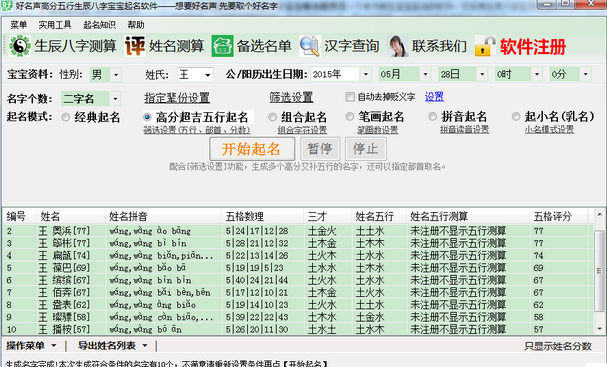Expand the birth year 2015年 dropdown
607x367 pixels.
pyautogui.click(x=365, y=74)
